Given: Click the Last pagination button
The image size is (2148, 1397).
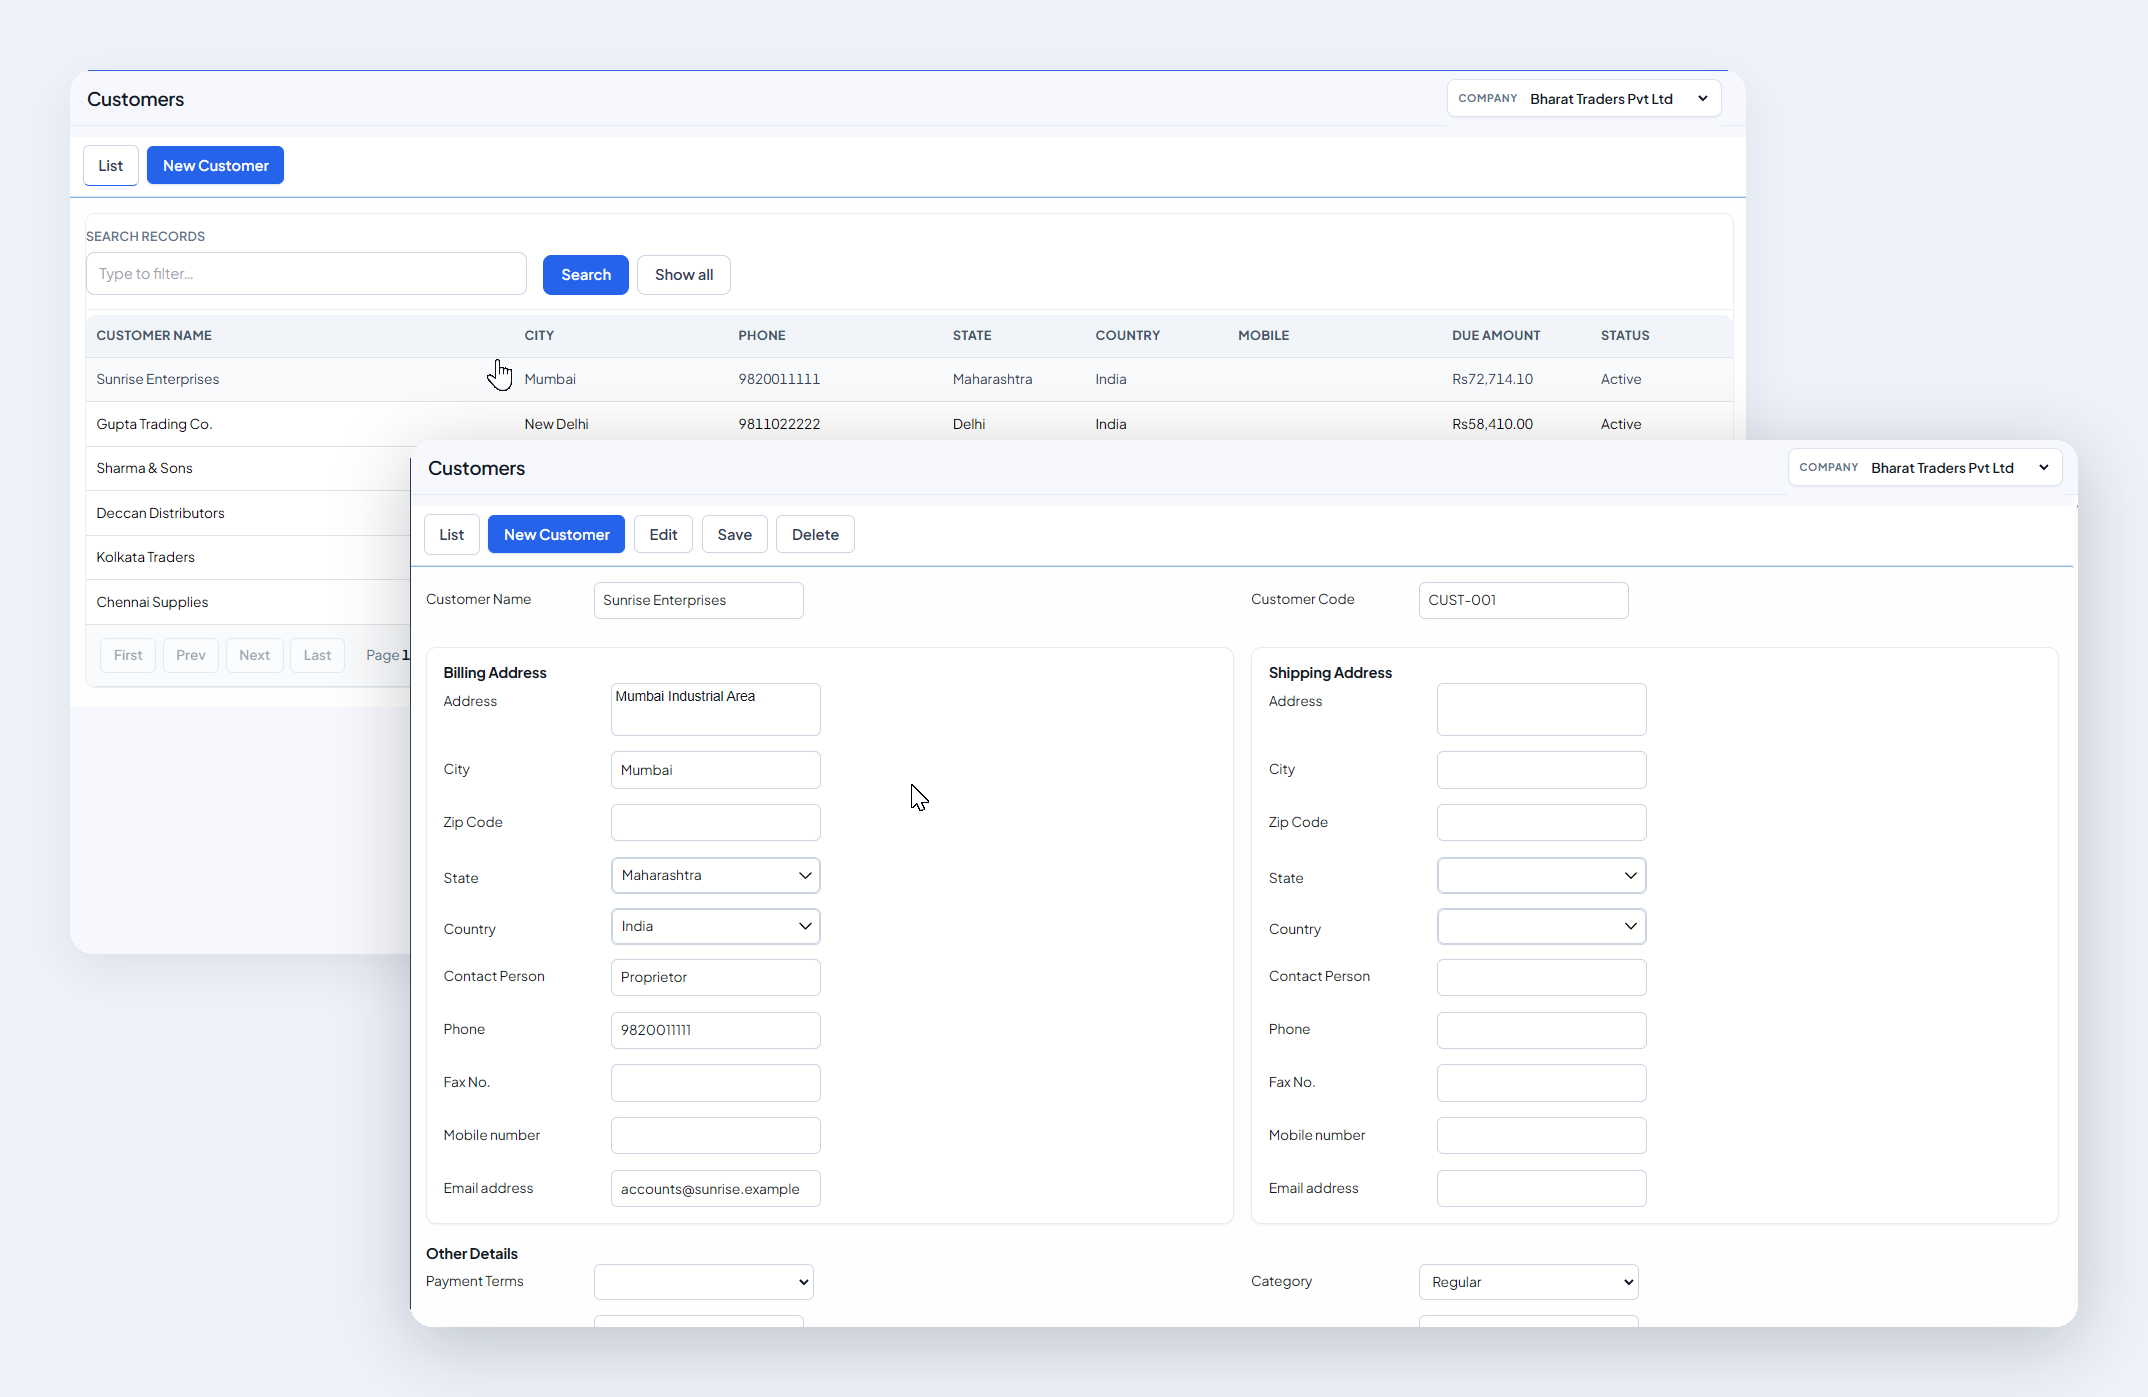Looking at the screenshot, I should (318, 656).
